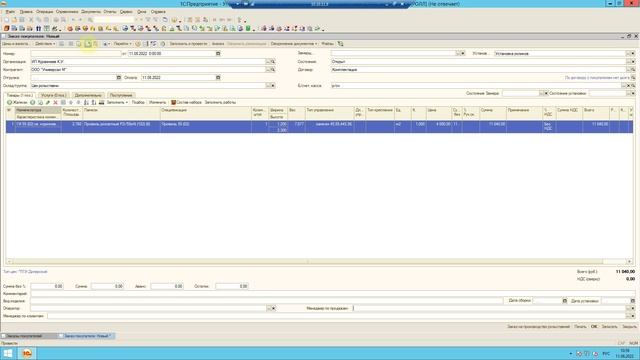The width and height of the screenshot is (640, 360).
Task: Clear the Замерщик field with X button
Action: click(x=462, y=53)
